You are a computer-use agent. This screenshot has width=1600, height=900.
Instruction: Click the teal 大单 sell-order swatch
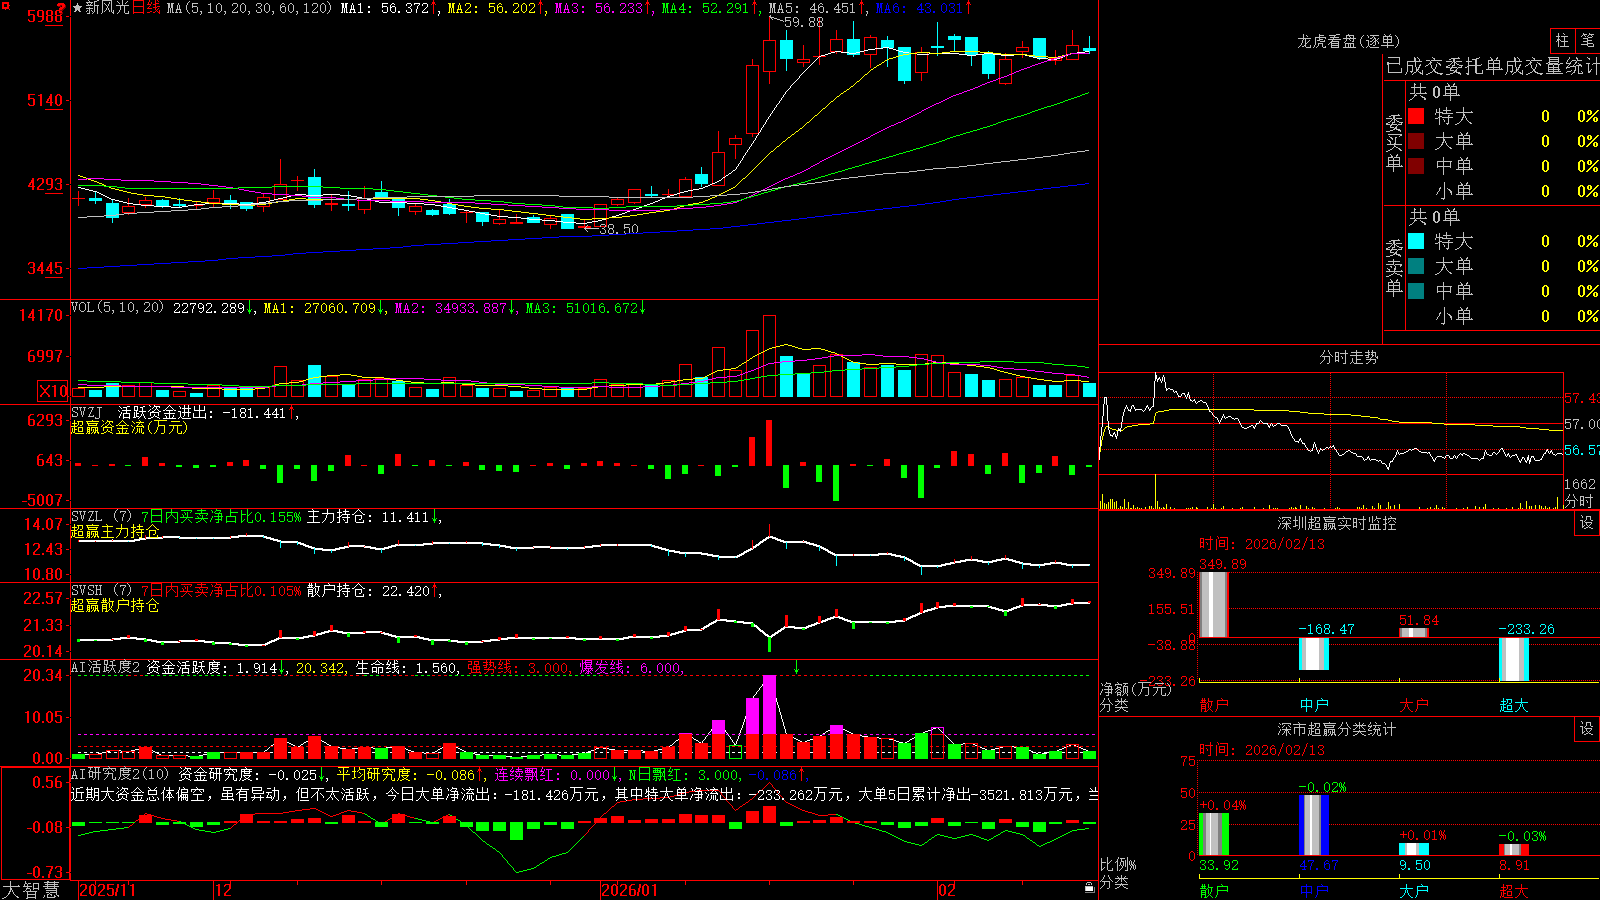coord(1416,266)
